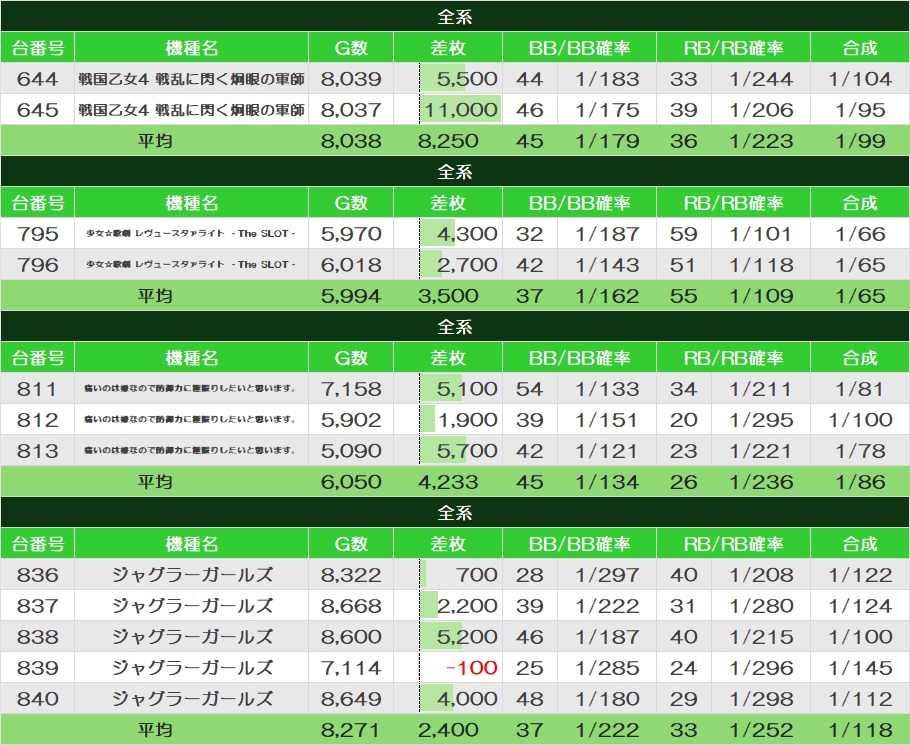This screenshot has height=745, width=910.
Task: Click RB確率 value 1/206
Action: (x=761, y=110)
